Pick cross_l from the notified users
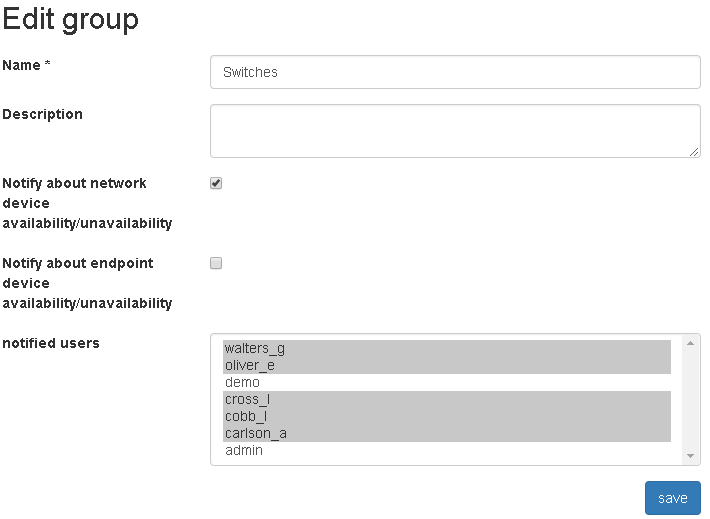Image resolution: width=710 pixels, height=519 pixels. [x=446, y=399]
